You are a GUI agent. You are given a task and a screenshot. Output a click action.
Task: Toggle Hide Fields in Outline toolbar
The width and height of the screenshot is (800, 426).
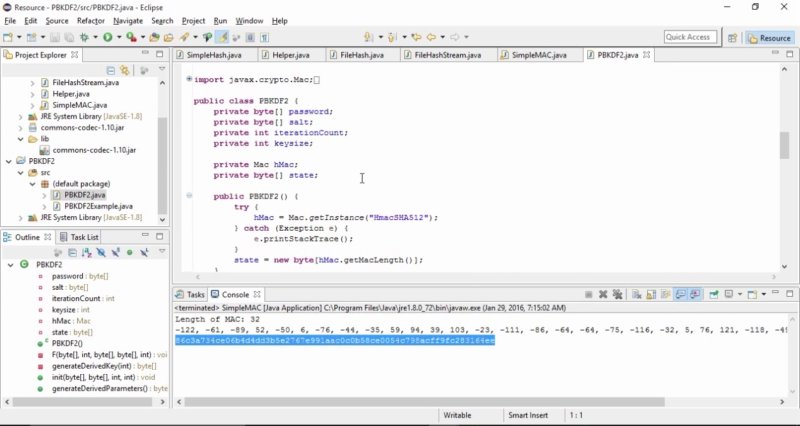point(101,252)
